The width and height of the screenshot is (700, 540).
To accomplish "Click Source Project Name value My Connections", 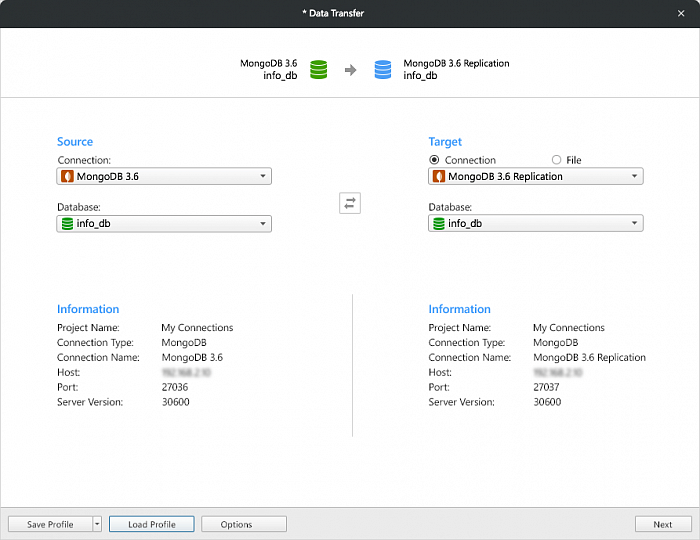I will [197, 328].
